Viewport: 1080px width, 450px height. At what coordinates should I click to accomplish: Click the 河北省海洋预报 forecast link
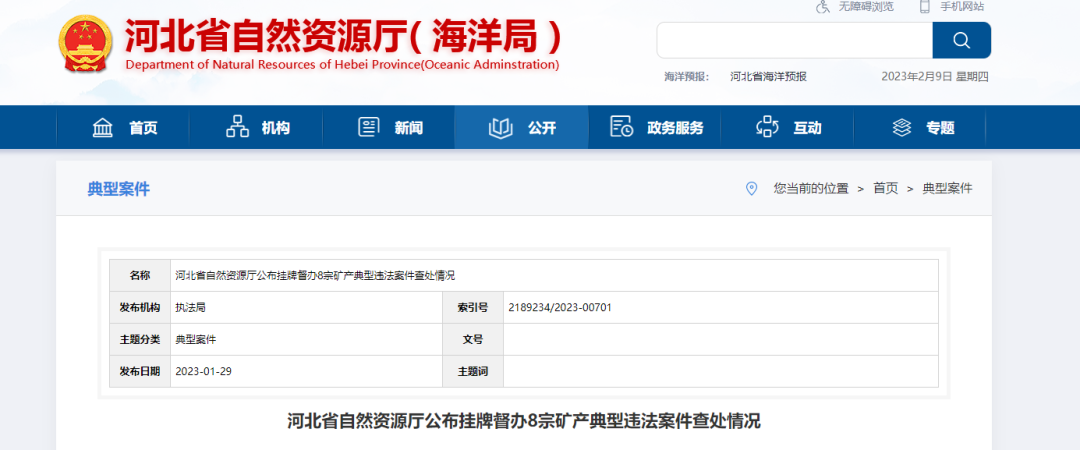pyautogui.click(x=768, y=77)
